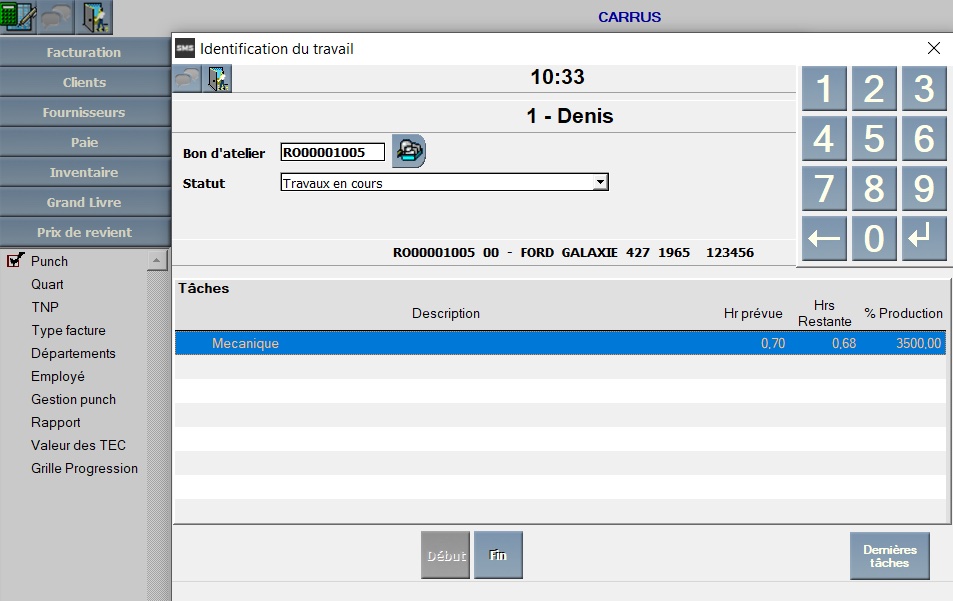Open the Facturation menu
This screenshot has height=601, width=953.
point(84,52)
